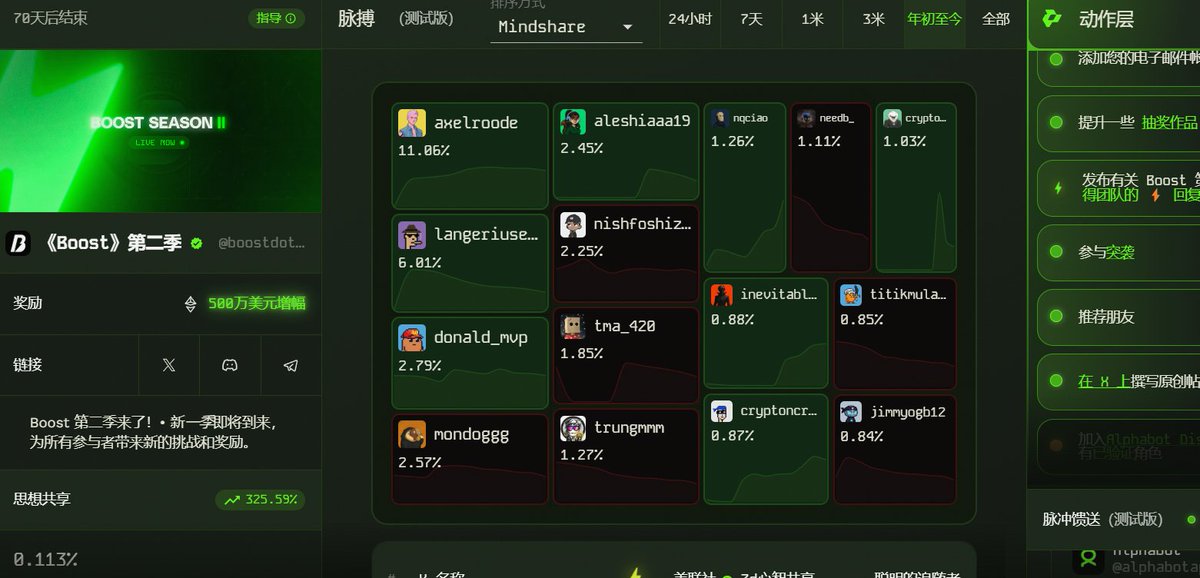Screen dimensions: 1200x578
Task: Select the 7天 time range tab
Action: click(751, 19)
